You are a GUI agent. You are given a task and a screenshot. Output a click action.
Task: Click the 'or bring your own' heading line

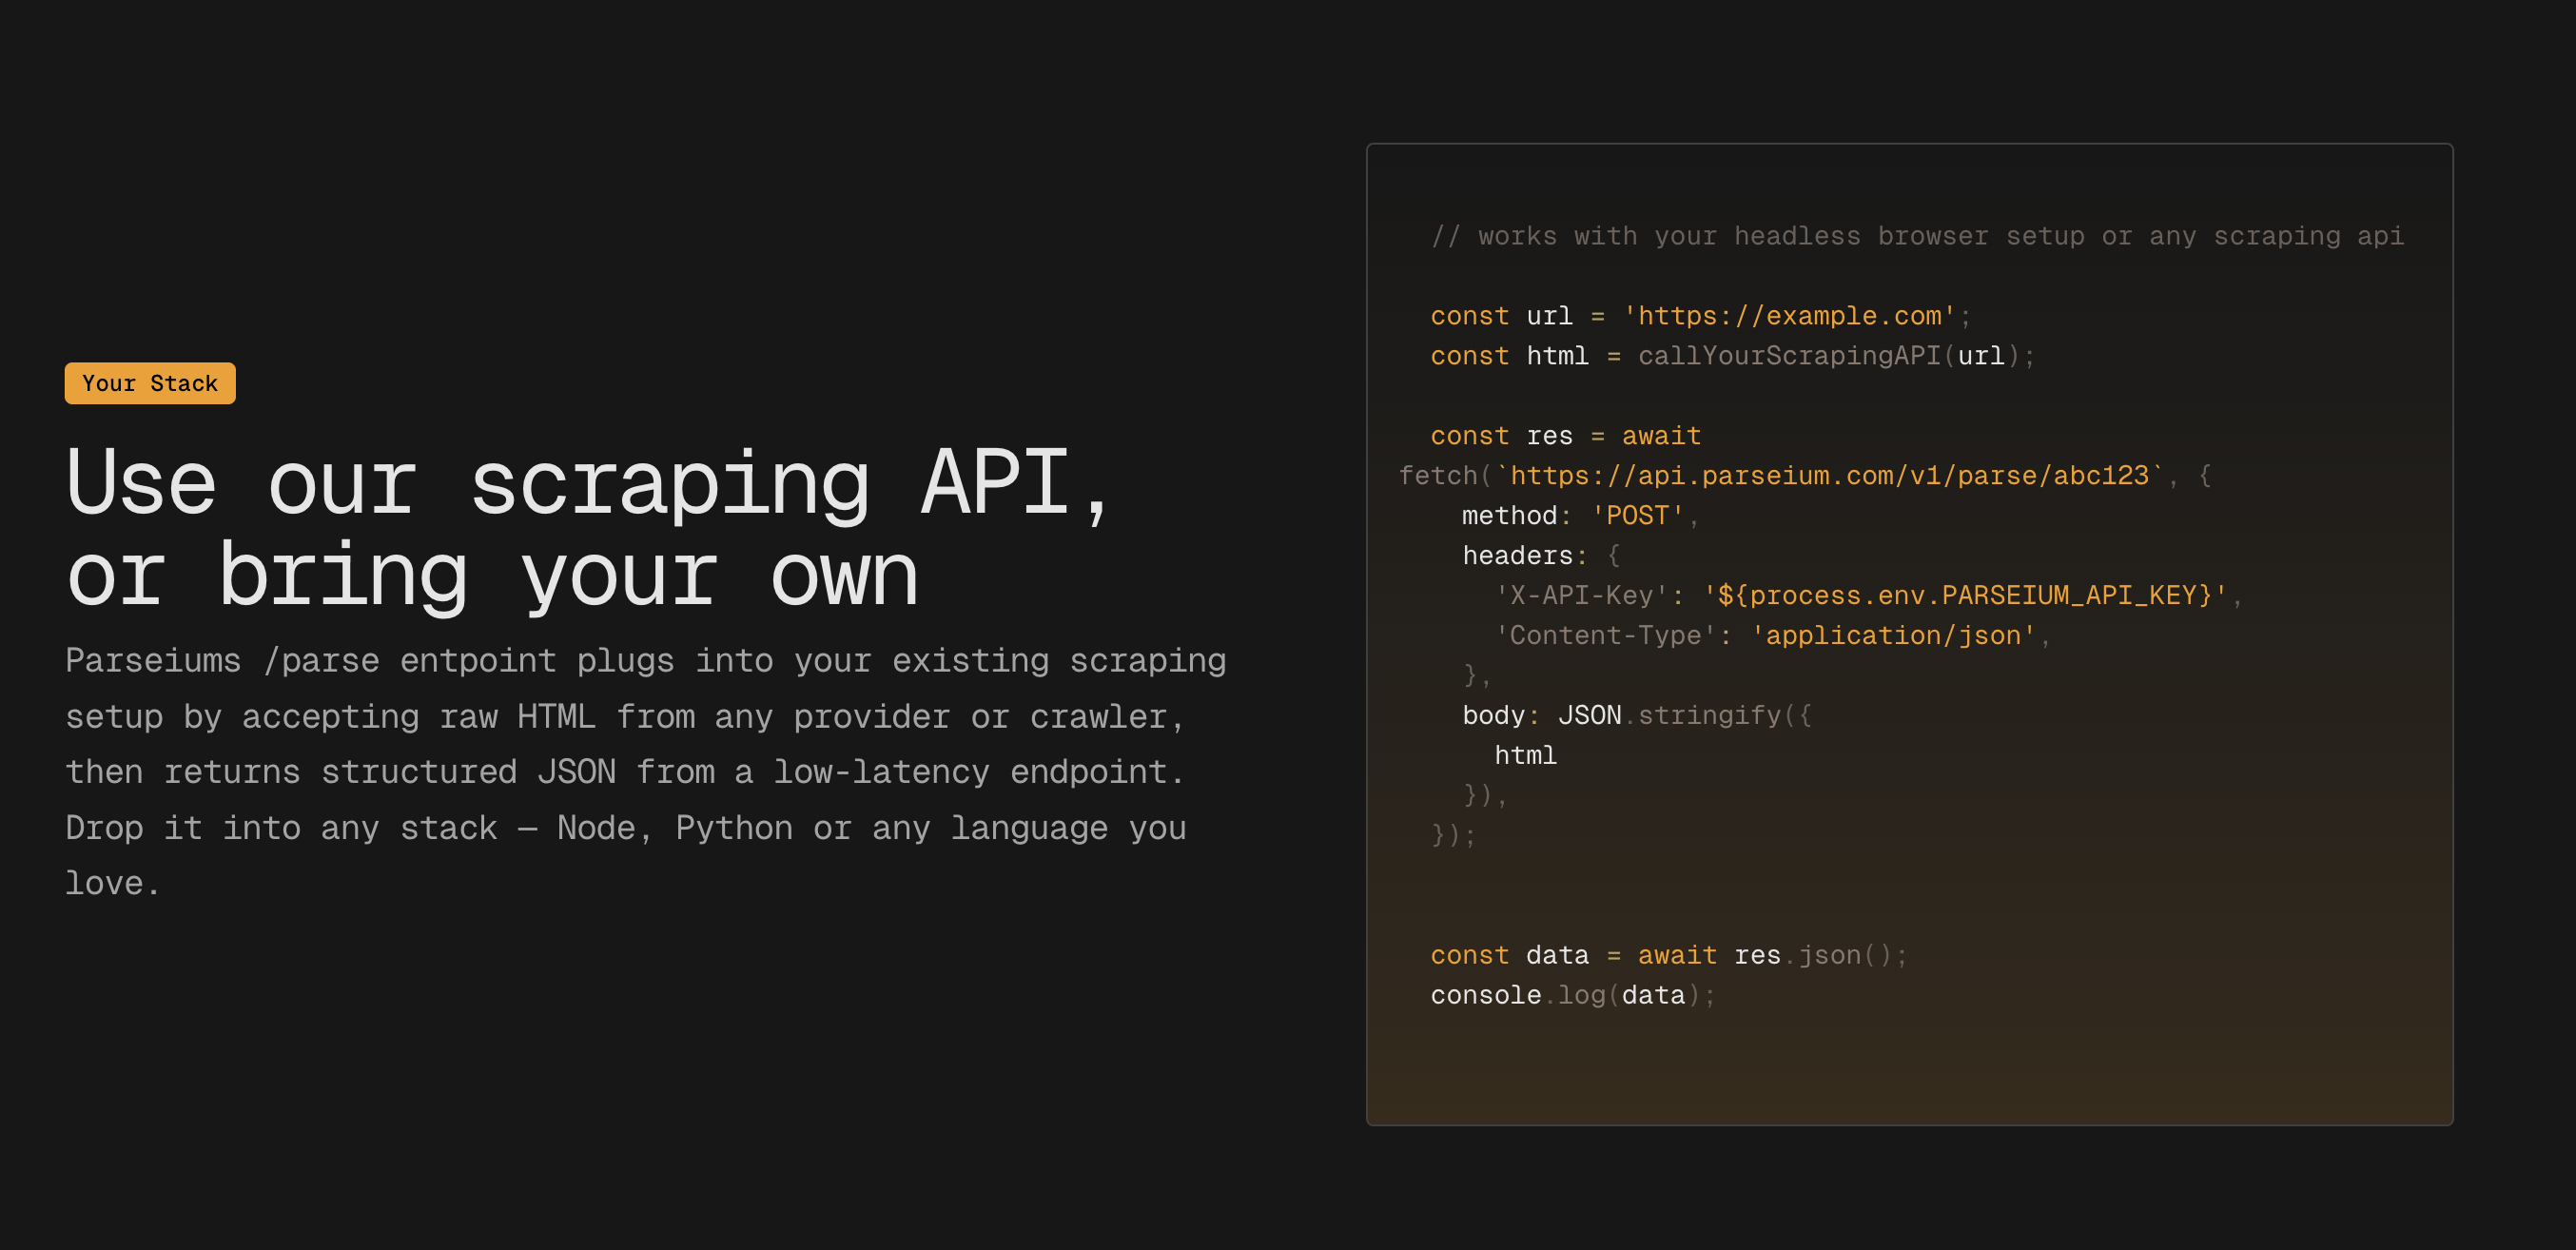tap(492, 576)
